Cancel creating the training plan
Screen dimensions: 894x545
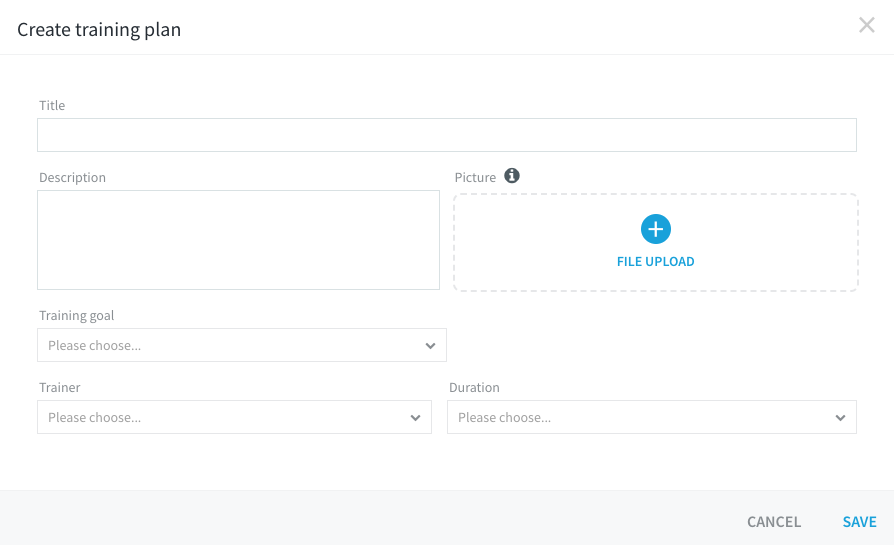pyautogui.click(x=774, y=522)
